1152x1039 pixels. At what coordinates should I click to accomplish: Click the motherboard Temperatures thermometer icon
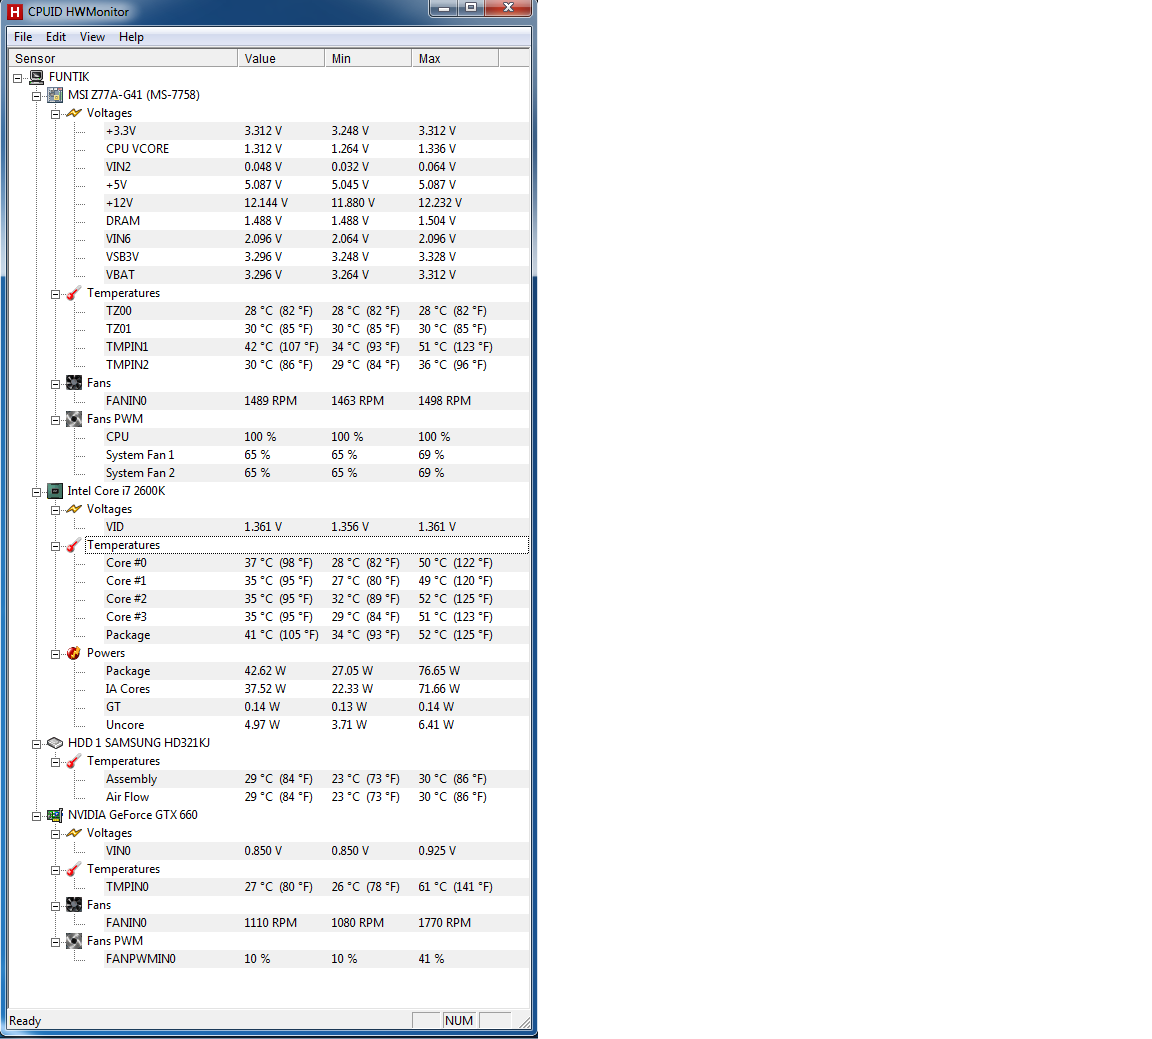click(x=73, y=293)
